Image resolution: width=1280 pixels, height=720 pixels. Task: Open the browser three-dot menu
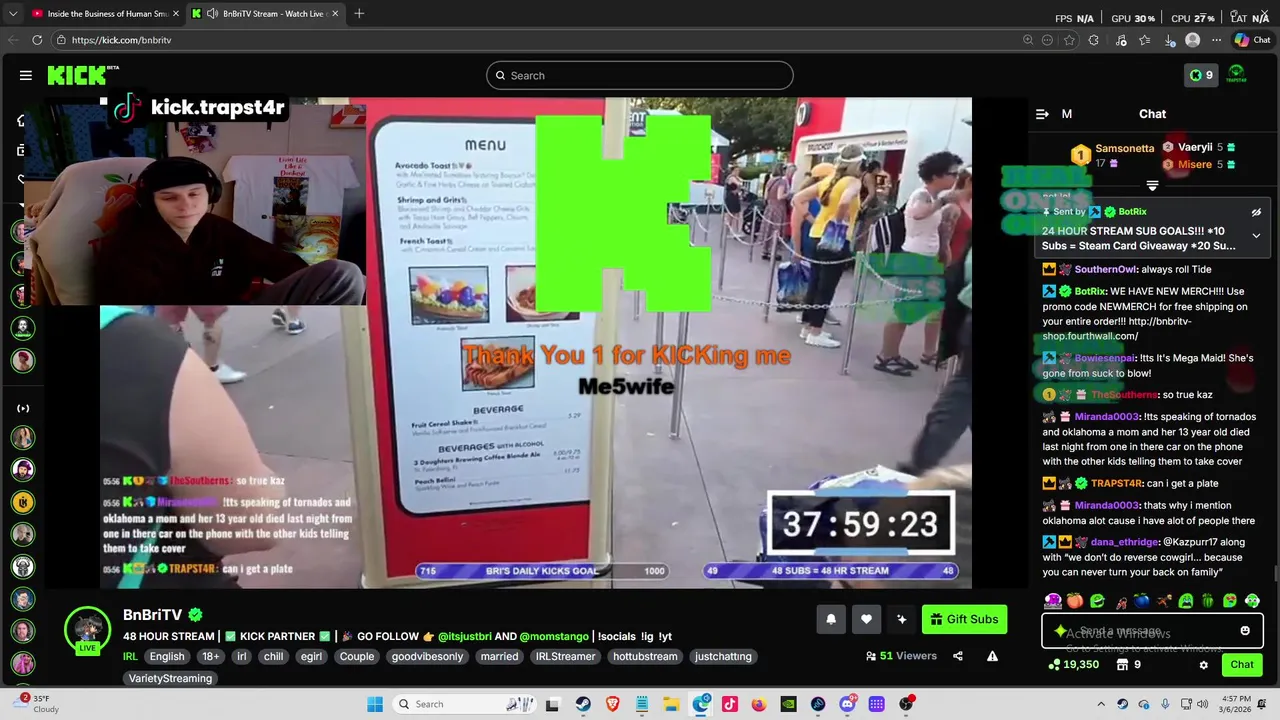pyautogui.click(x=1216, y=40)
